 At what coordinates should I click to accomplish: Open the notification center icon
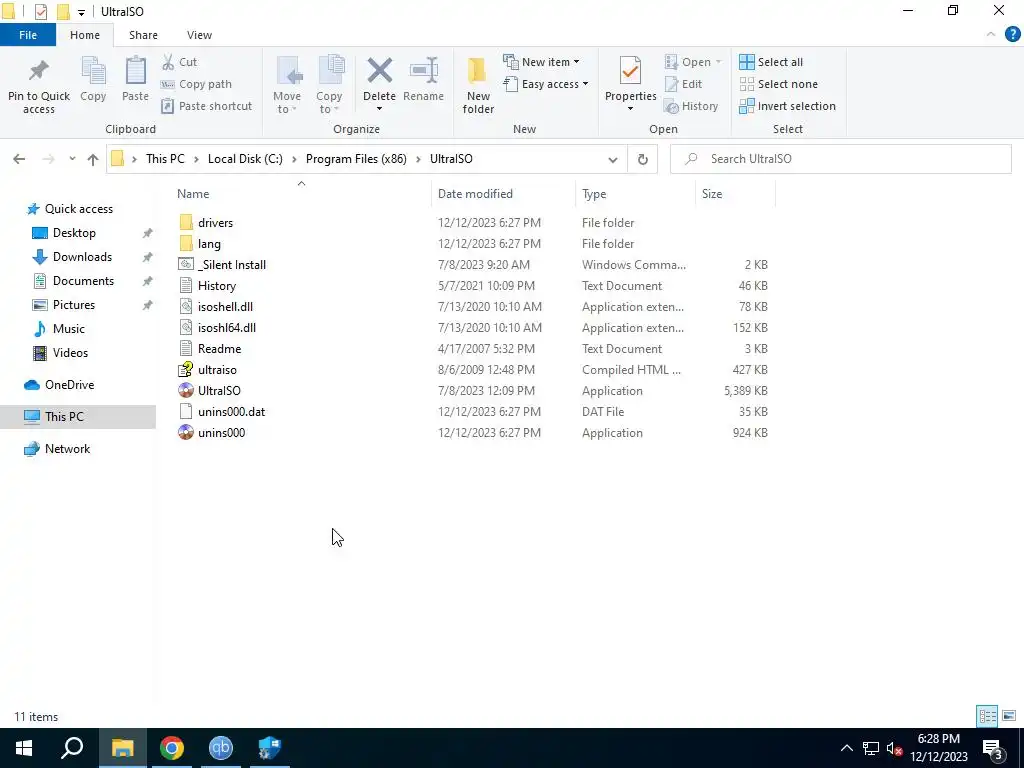pos(993,748)
